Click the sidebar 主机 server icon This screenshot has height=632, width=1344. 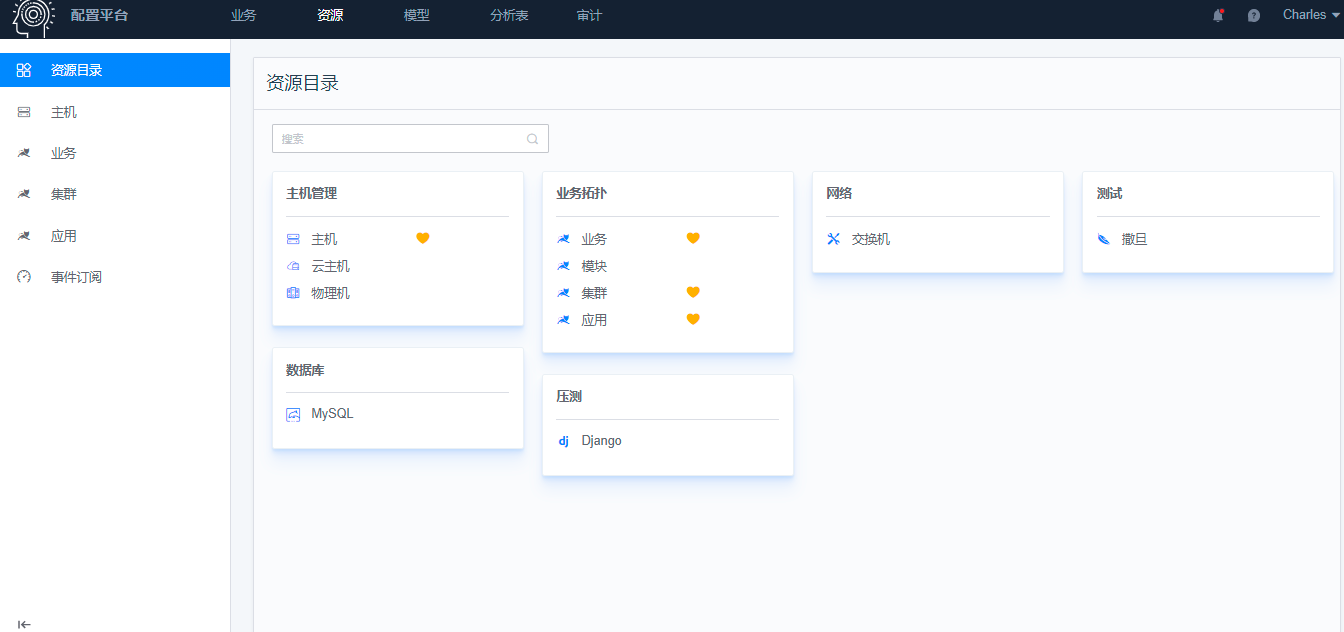click(x=24, y=112)
